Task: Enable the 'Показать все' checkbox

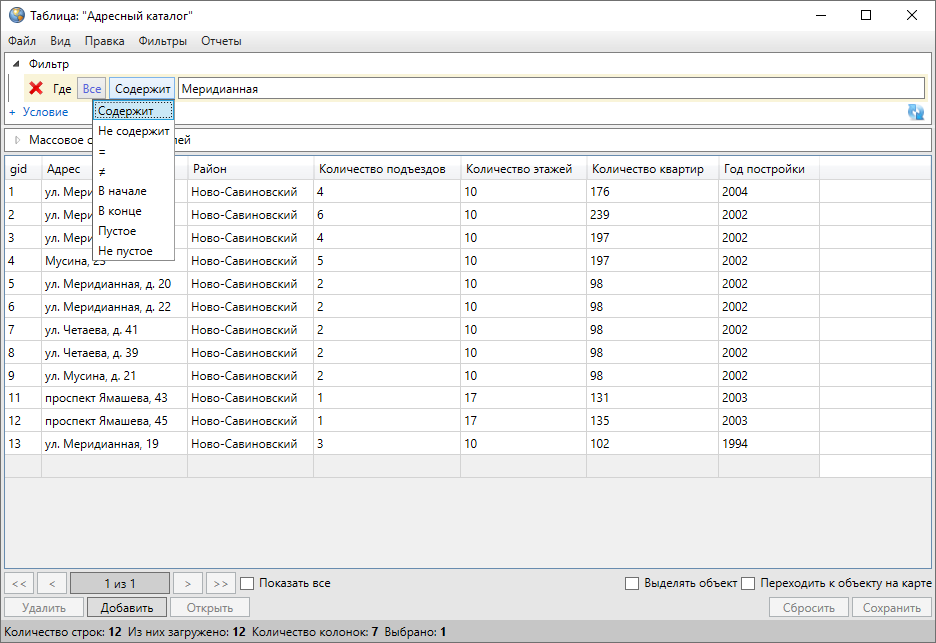Action: 248,583
